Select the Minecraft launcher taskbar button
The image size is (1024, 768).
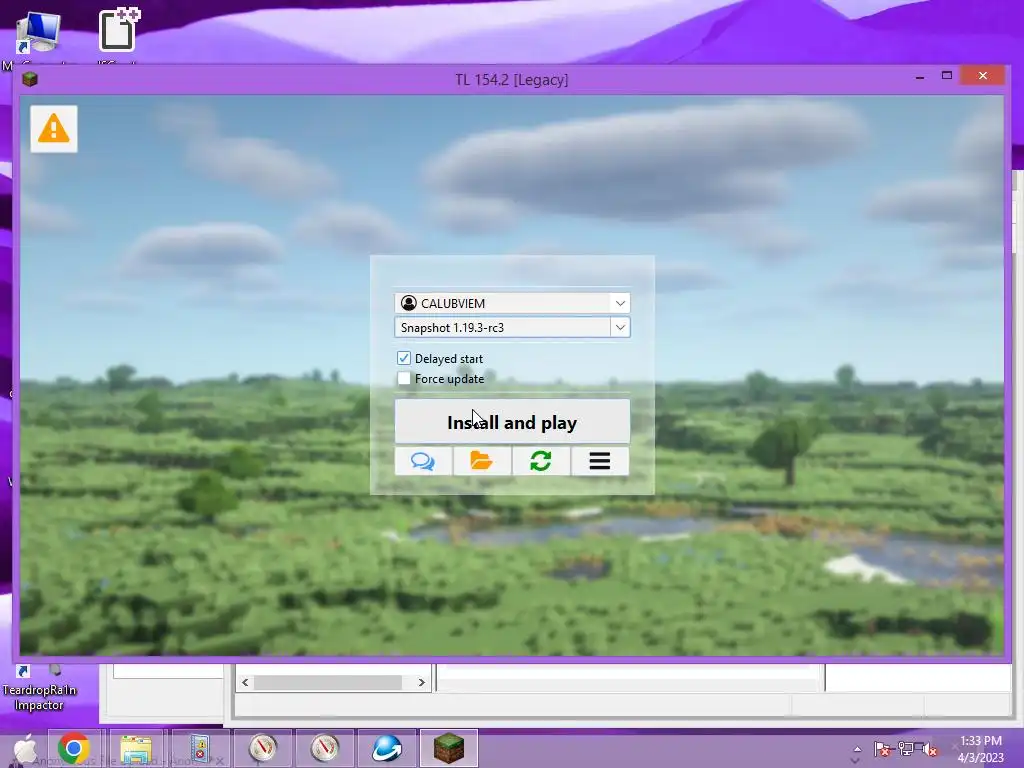[x=449, y=748]
